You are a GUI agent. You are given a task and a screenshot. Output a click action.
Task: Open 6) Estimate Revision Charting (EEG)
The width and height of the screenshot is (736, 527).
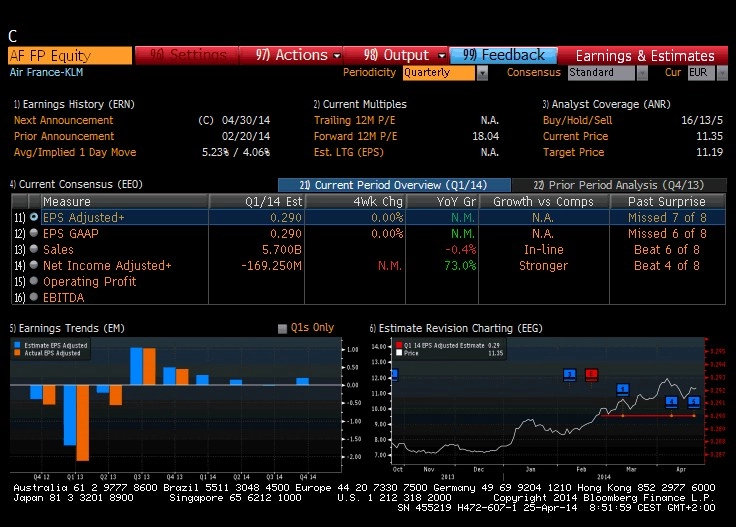click(x=456, y=328)
